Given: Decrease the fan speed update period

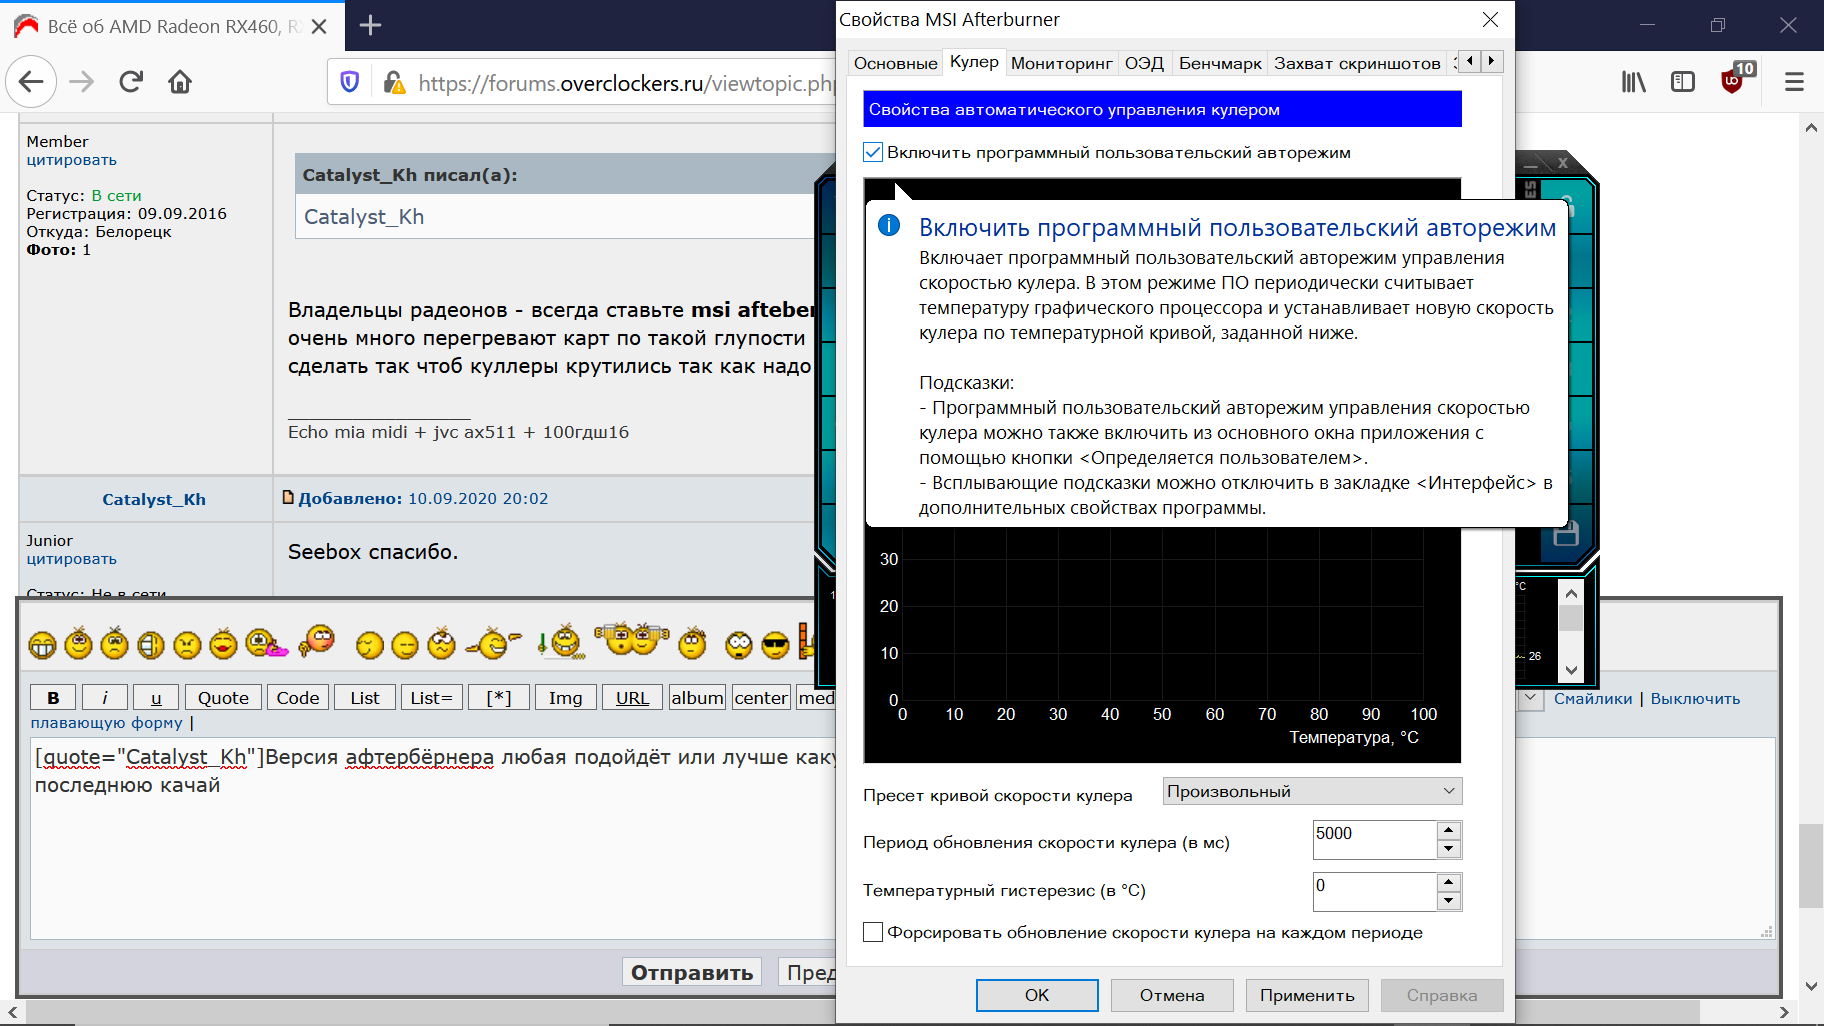Looking at the screenshot, I should (x=1449, y=849).
